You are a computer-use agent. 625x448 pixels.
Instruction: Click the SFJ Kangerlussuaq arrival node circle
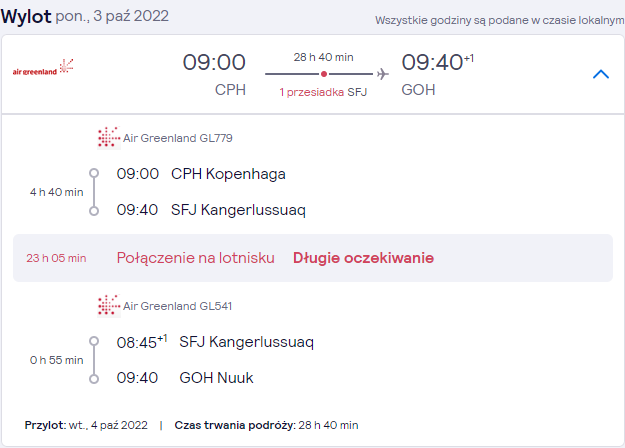[x=94, y=211]
